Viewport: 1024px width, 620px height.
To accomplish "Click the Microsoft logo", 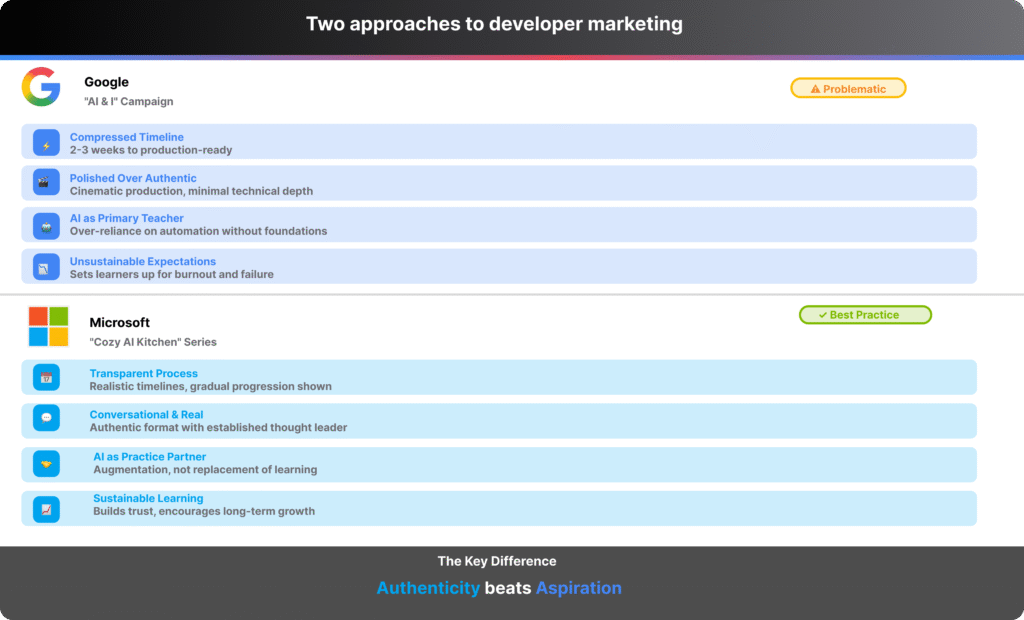I will coord(48,326).
